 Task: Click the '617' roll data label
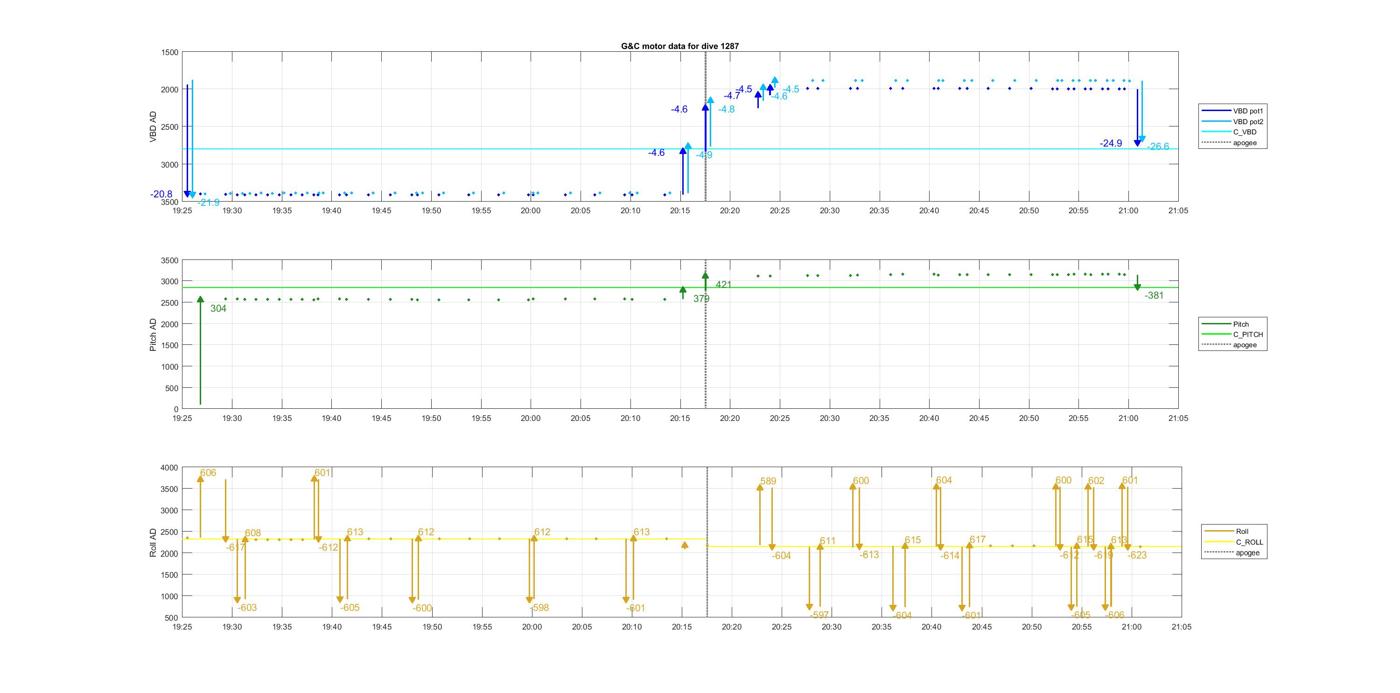coord(978,540)
